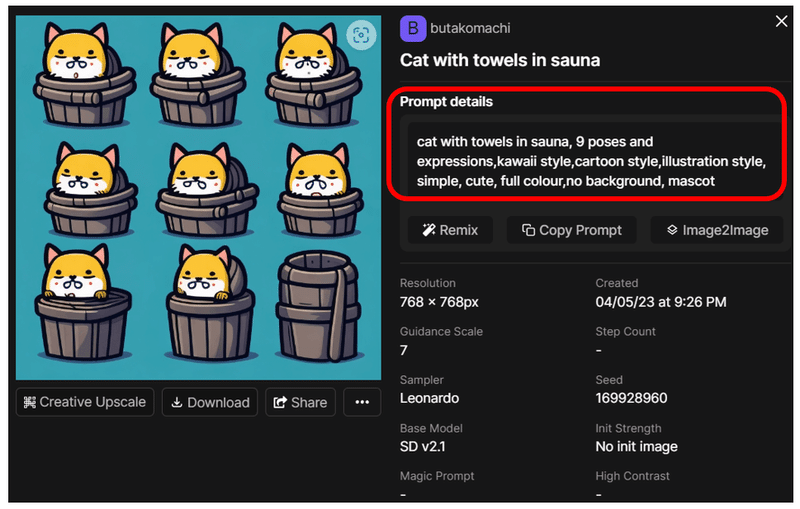Select the created date 04/05/23 at 9:26 PM
800x509 pixels.
coord(660,302)
